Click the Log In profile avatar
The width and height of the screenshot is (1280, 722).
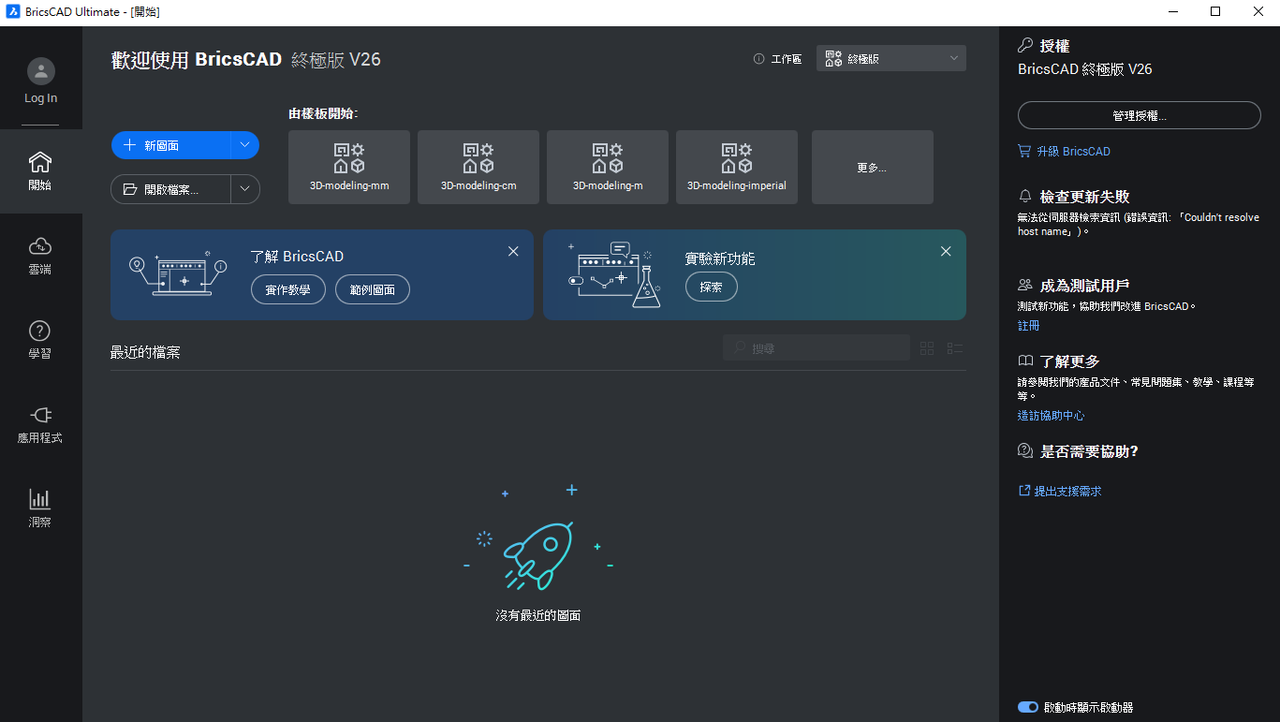click(41, 71)
